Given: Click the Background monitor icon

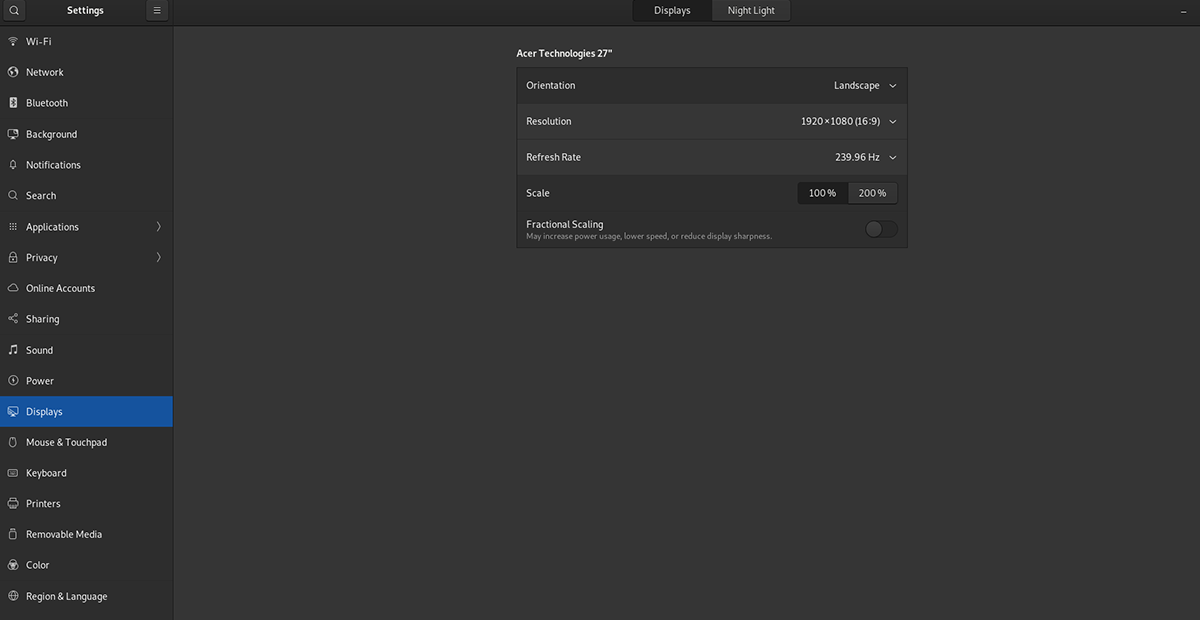Looking at the screenshot, I should [x=13, y=134].
